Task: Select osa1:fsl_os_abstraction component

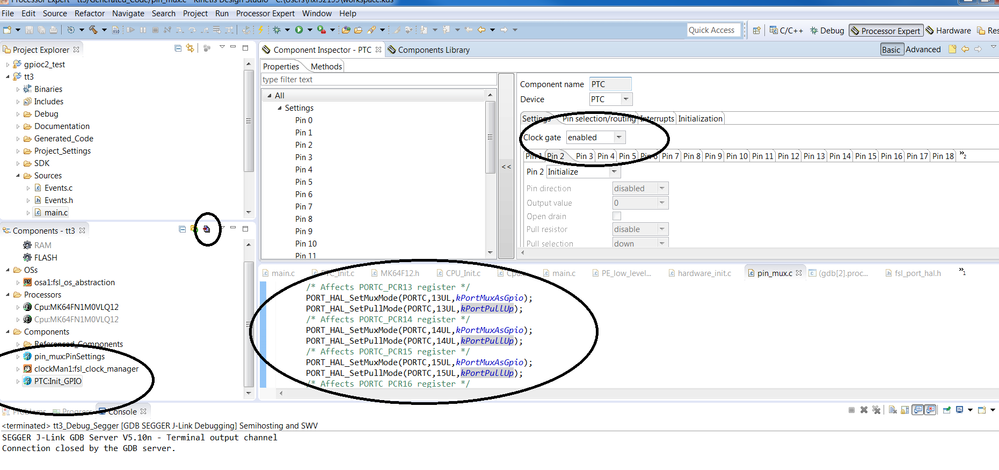Action: pyautogui.click(x=75, y=282)
